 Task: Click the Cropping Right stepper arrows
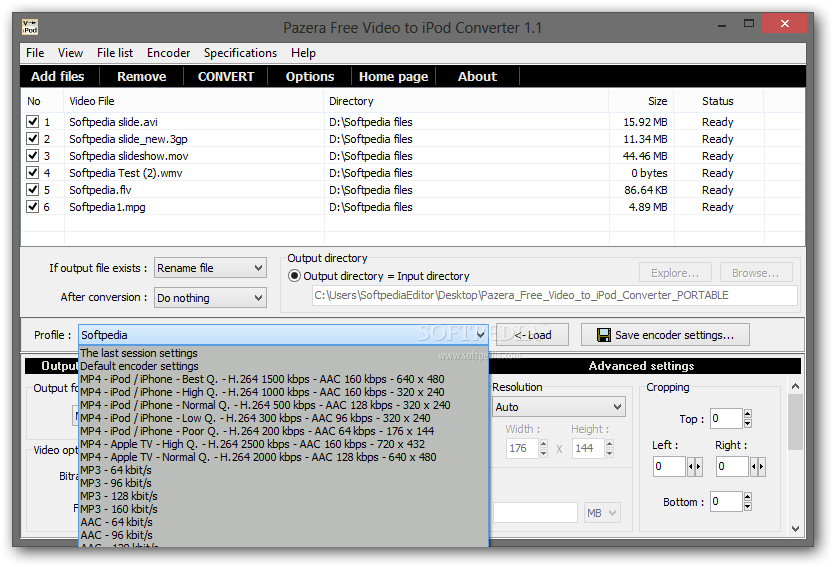coord(757,466)
